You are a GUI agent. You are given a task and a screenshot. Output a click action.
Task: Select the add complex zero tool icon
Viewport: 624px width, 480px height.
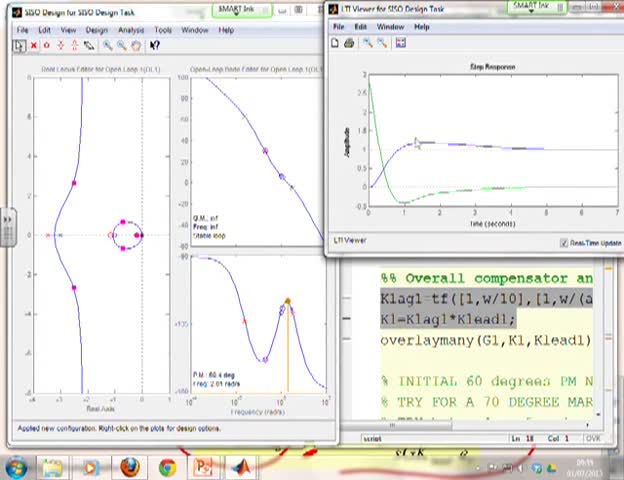[x=75, y=45]
